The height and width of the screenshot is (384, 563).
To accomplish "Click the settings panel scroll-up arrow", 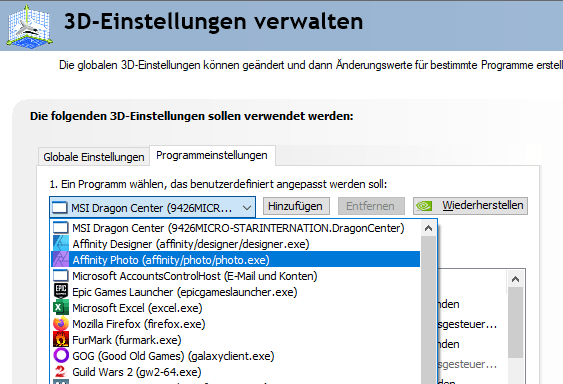I will [x=516, y=279].
